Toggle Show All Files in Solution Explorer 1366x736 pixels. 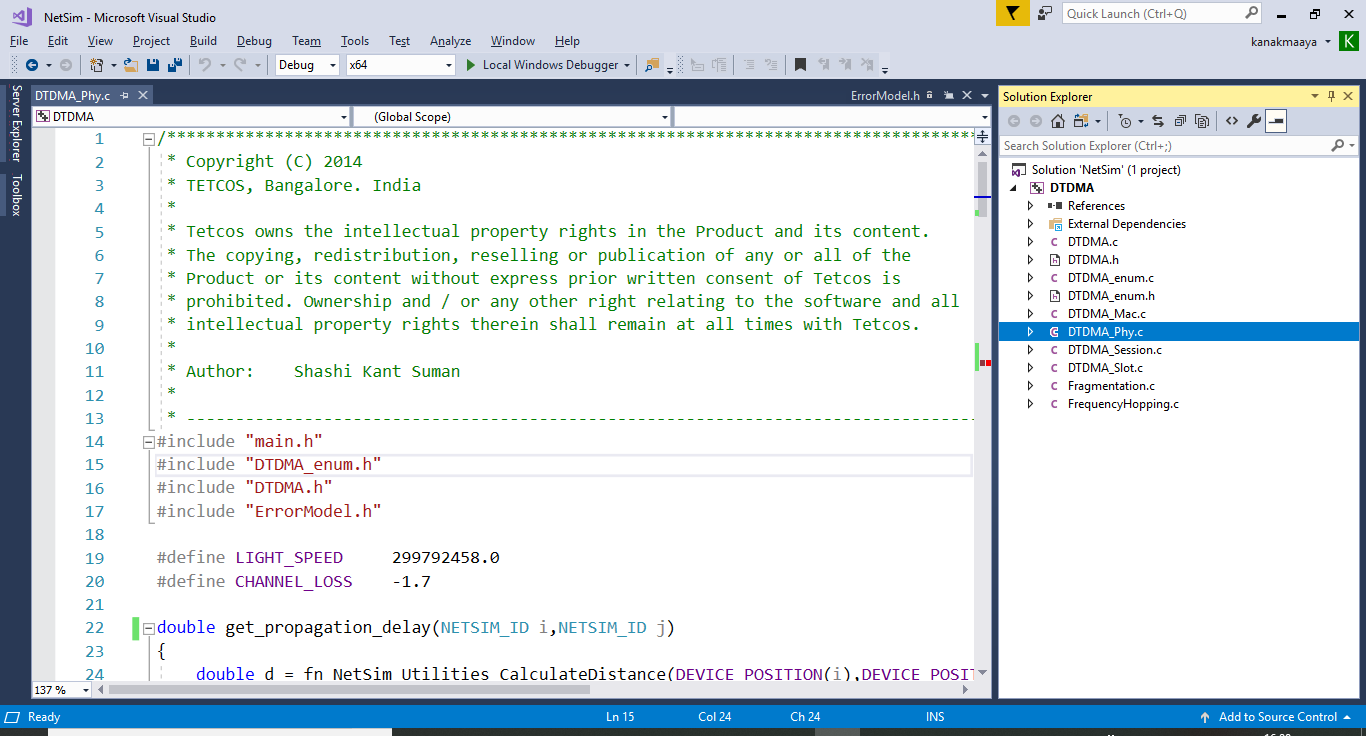pos(1202,121)
